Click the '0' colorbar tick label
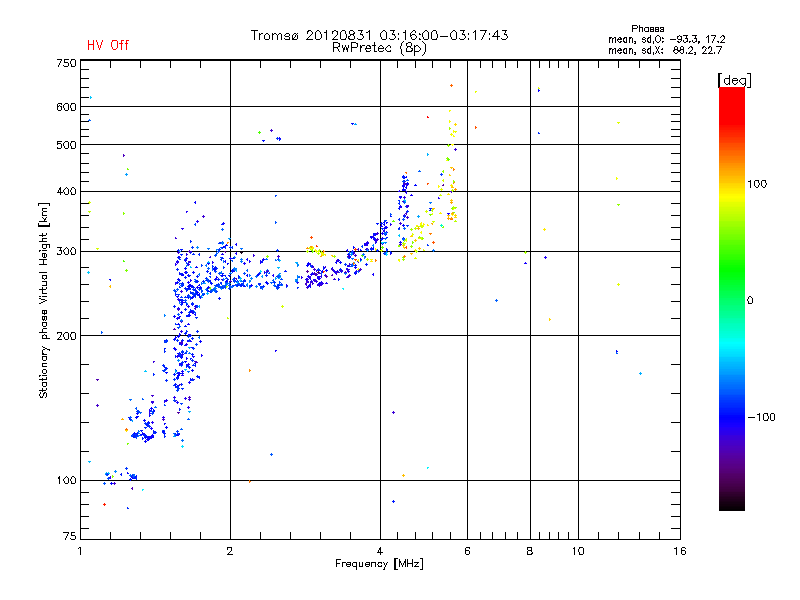 pos(750,301)
